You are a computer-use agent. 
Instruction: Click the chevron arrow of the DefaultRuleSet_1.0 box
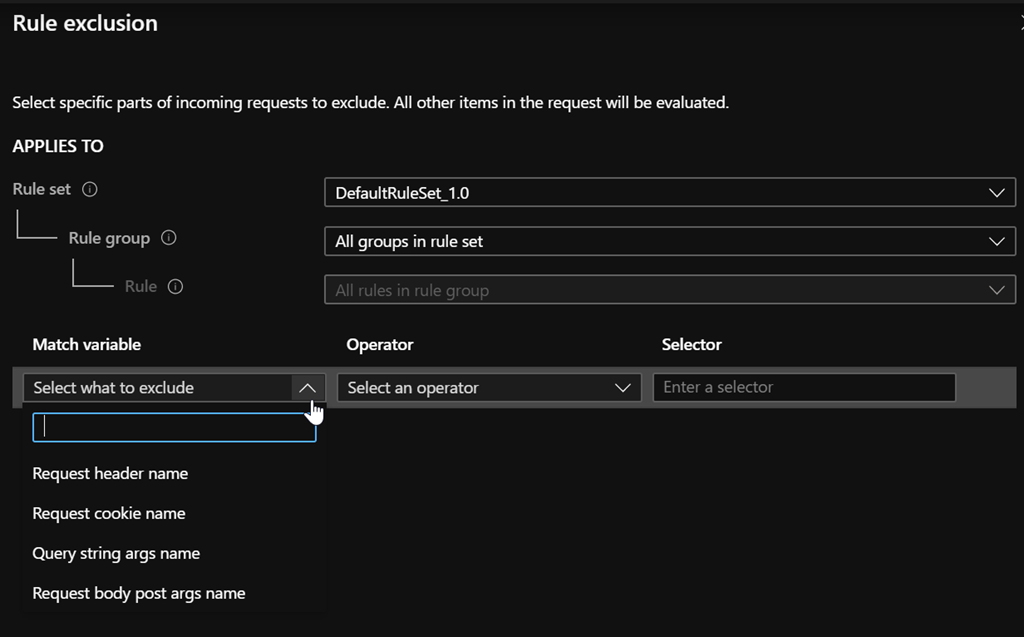pyautogui.click(x=996, y=193)
